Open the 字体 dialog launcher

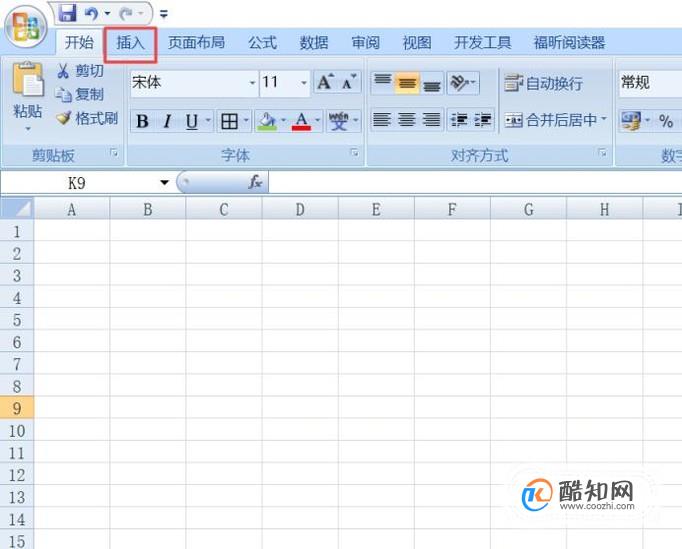pos(355,153)
